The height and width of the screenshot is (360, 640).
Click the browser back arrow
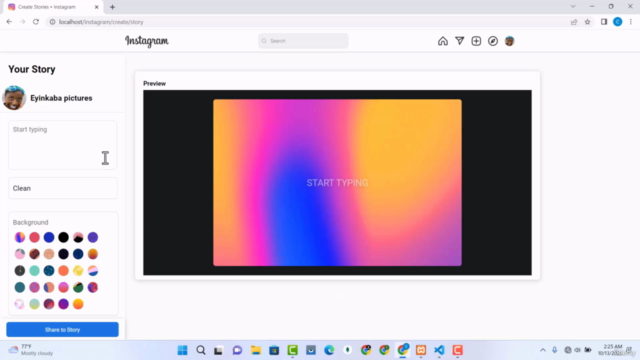[x=9, y=22]
